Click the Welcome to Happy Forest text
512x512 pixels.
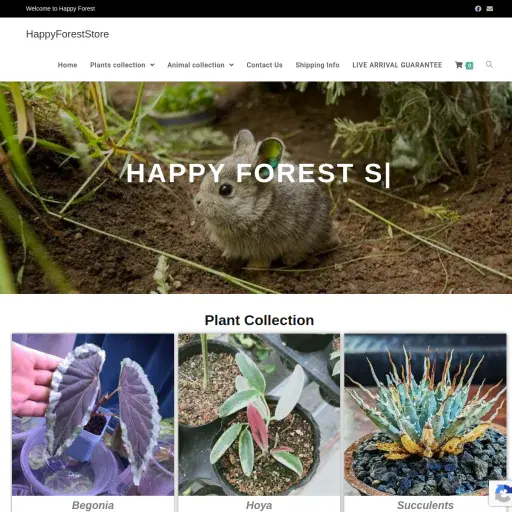(60, 9)
